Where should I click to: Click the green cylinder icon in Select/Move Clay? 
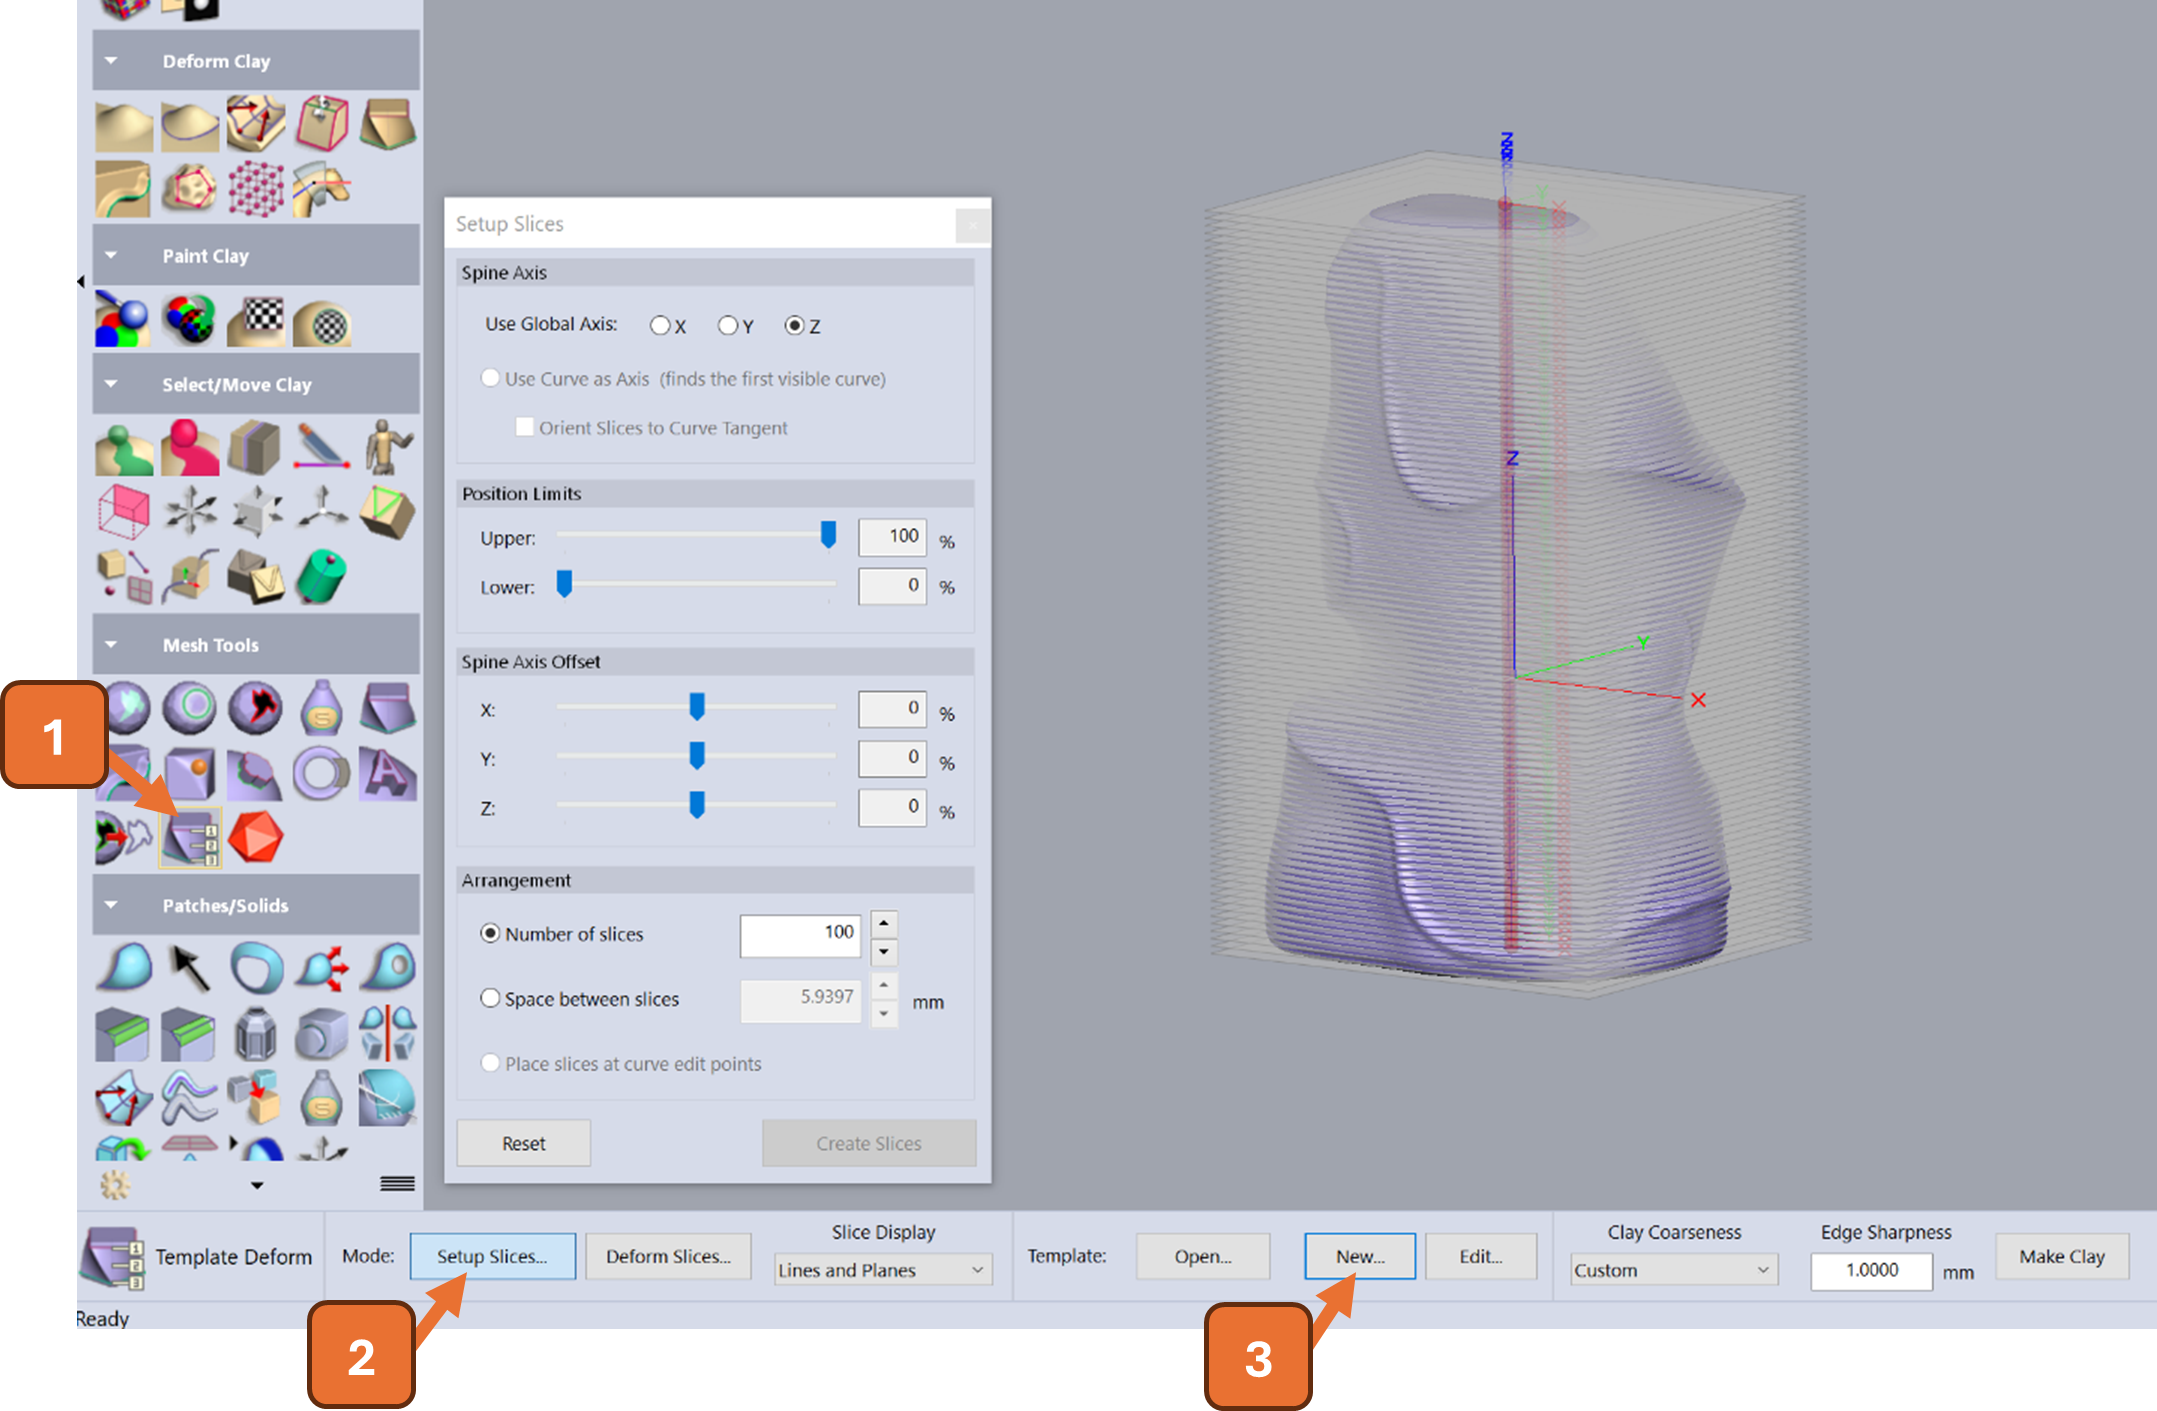[322, 576]
